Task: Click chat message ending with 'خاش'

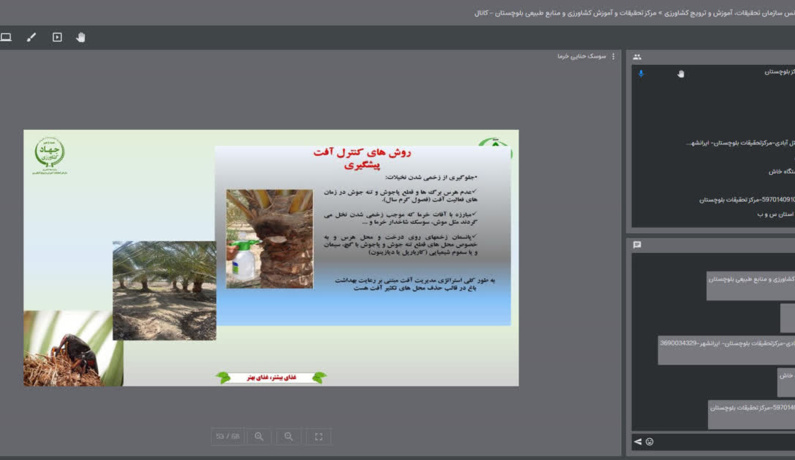Action: [786, 382]
